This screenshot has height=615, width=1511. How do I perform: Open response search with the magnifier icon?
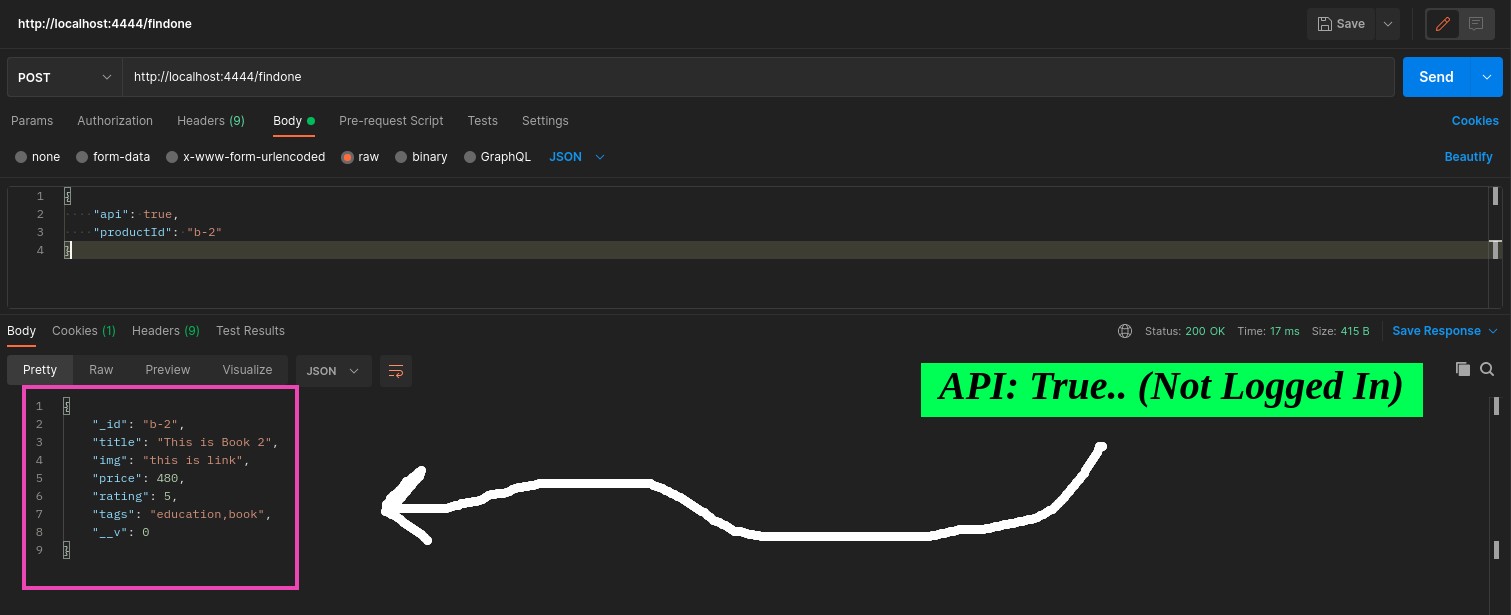tap(1487, 369)
